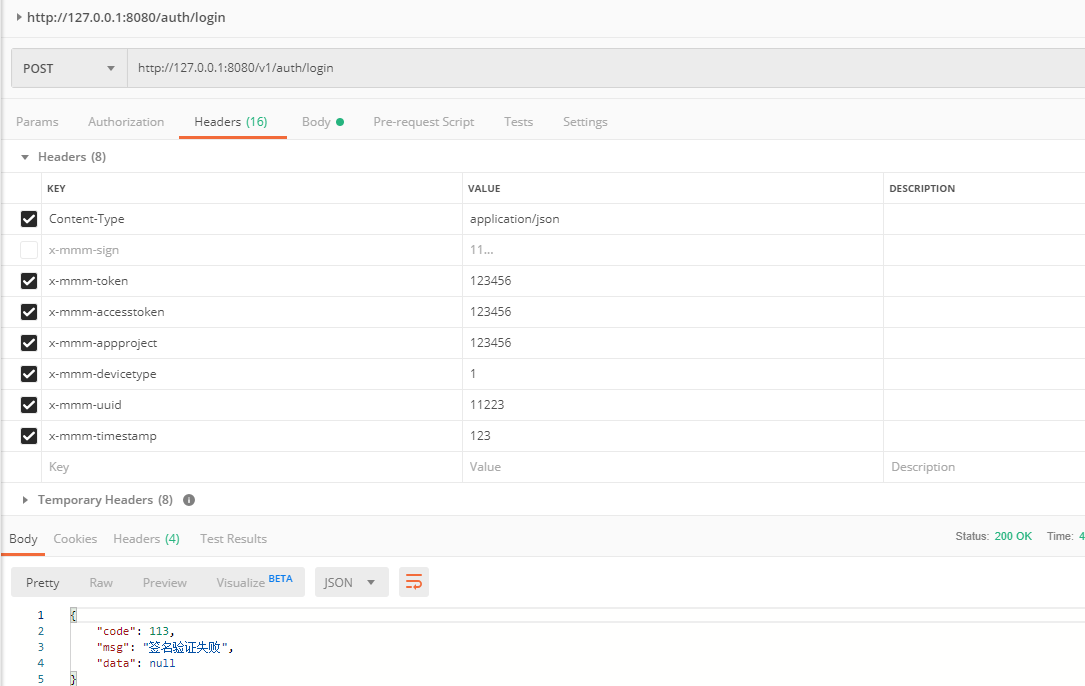
Task: Expand the request title arrow
Action: point(19,17)
